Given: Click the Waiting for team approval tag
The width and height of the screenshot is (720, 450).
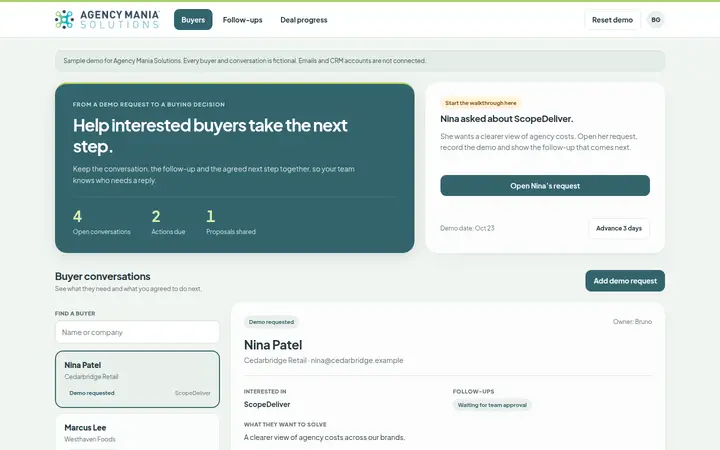Looking at the screenshot, I should pos(492,405).
